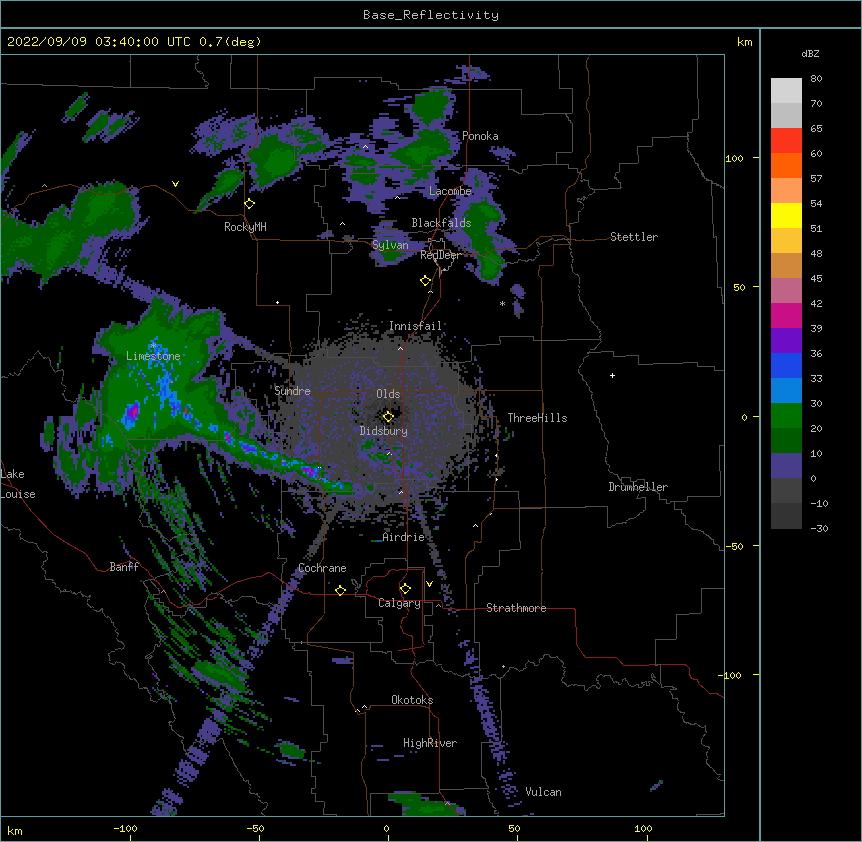Click the km unit label at top right
The image size is (862, 842).
[x=744, y=42]
